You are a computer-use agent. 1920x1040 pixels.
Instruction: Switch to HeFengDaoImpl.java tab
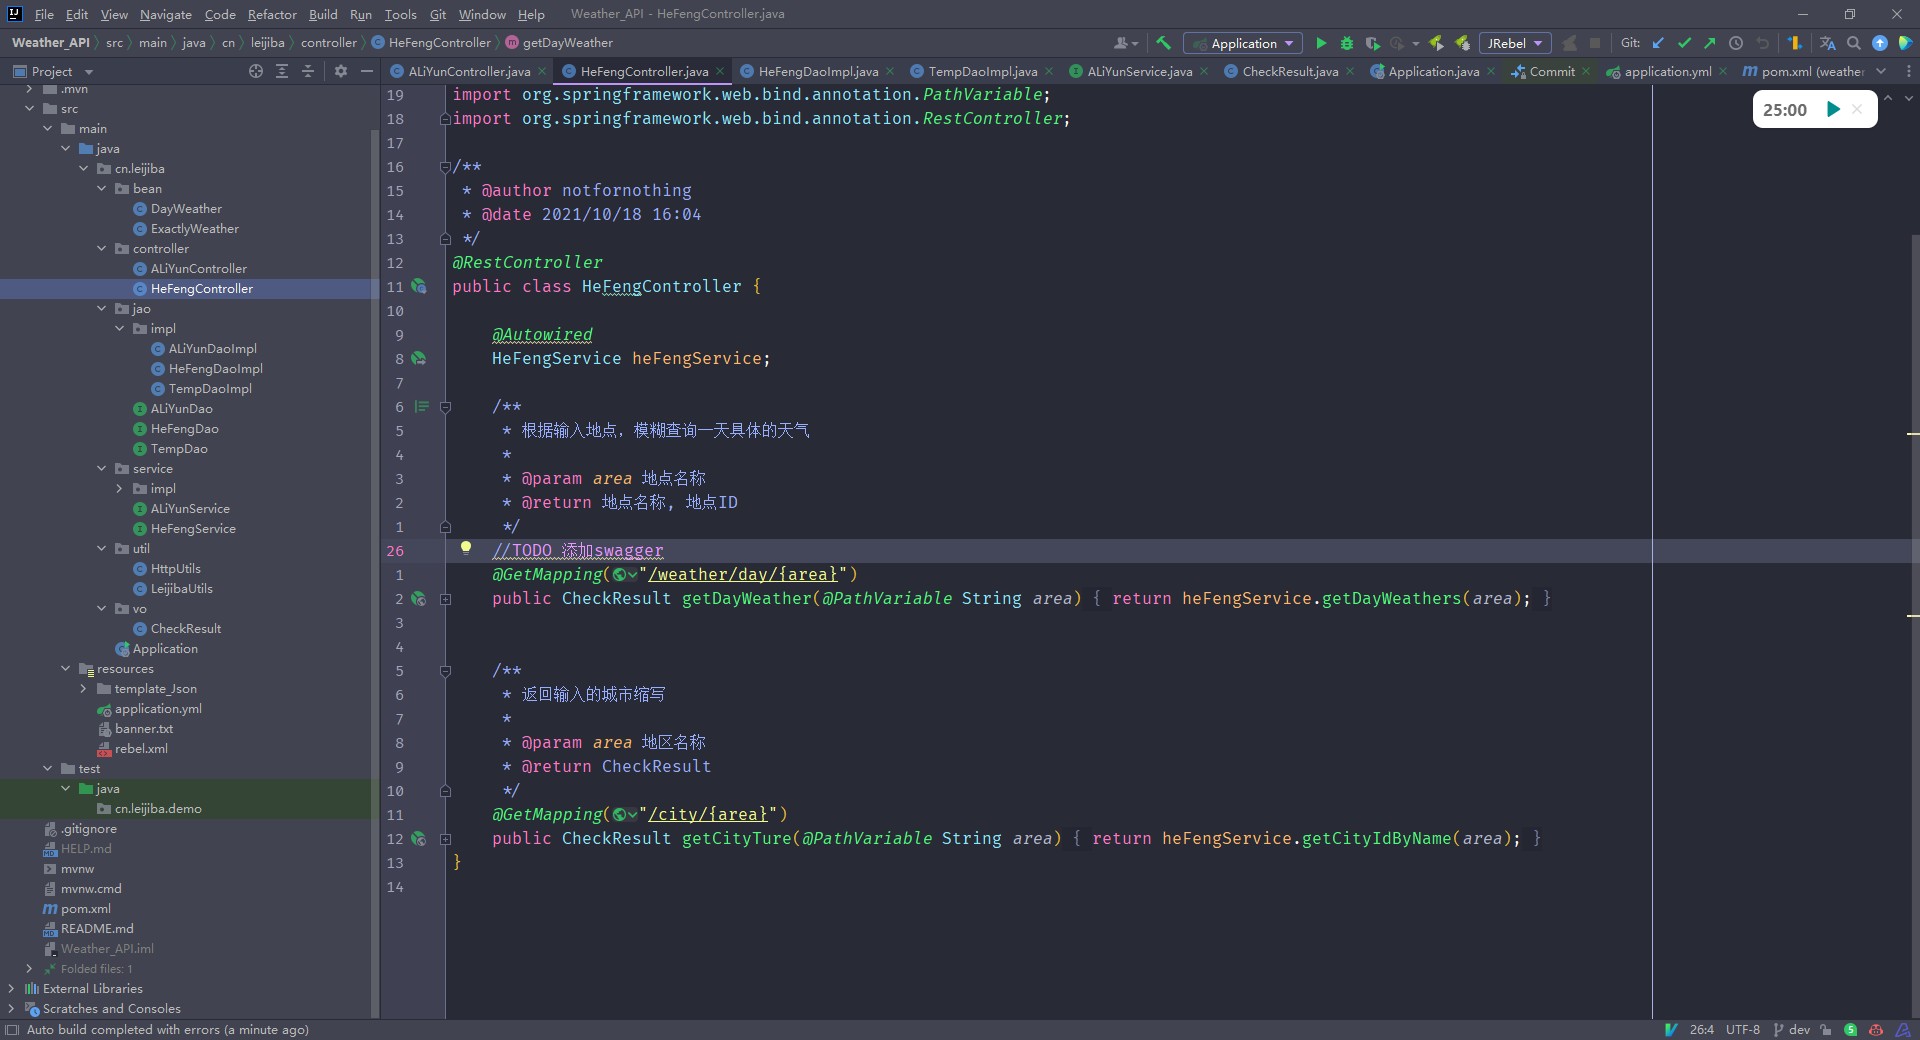817,71
